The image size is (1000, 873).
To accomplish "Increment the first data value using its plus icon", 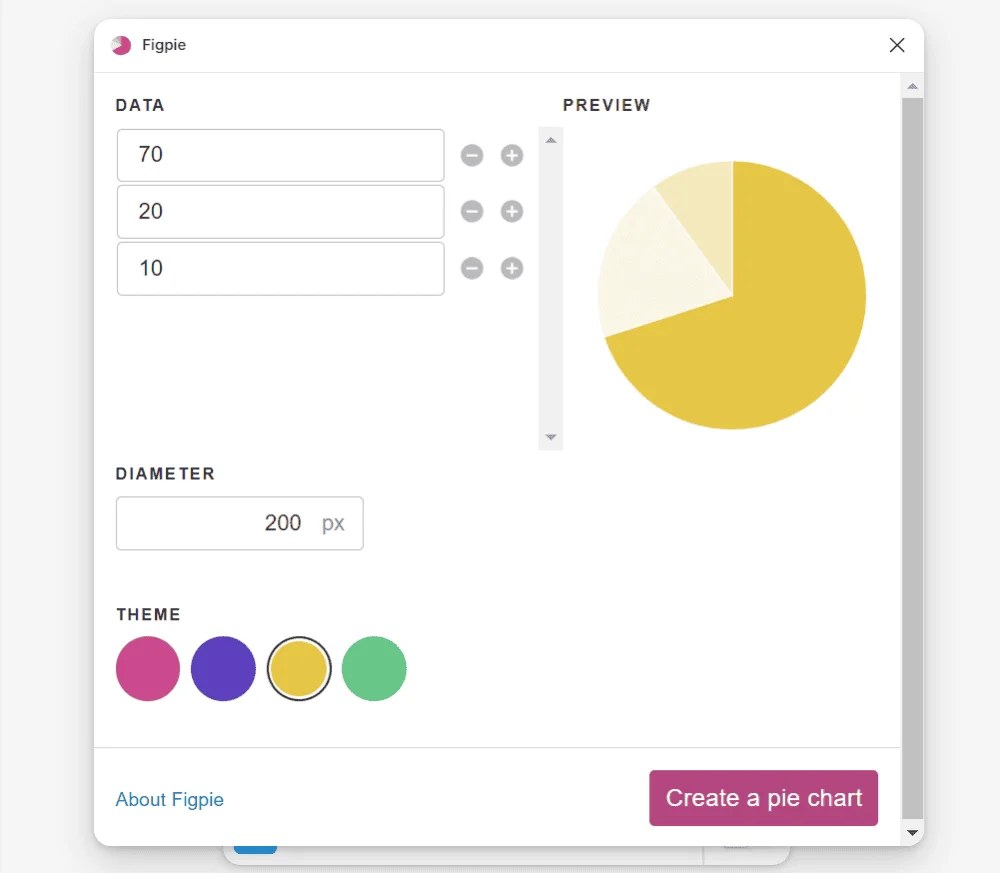I will coord(512,155).
